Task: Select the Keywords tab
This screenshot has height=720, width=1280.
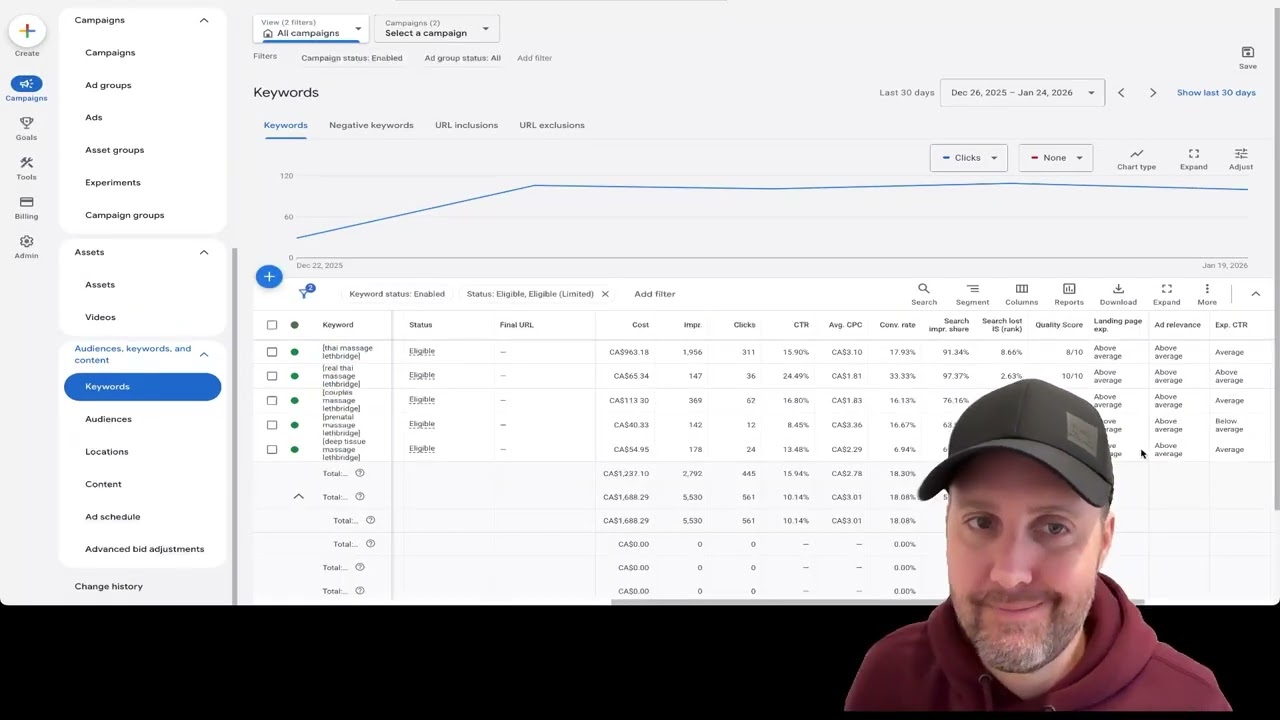Action: [285, 125]
